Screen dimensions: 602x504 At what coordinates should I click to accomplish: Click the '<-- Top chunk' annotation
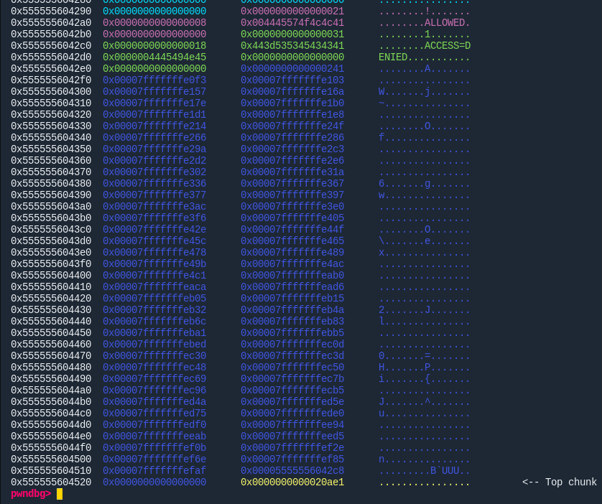tap(559, 482)
